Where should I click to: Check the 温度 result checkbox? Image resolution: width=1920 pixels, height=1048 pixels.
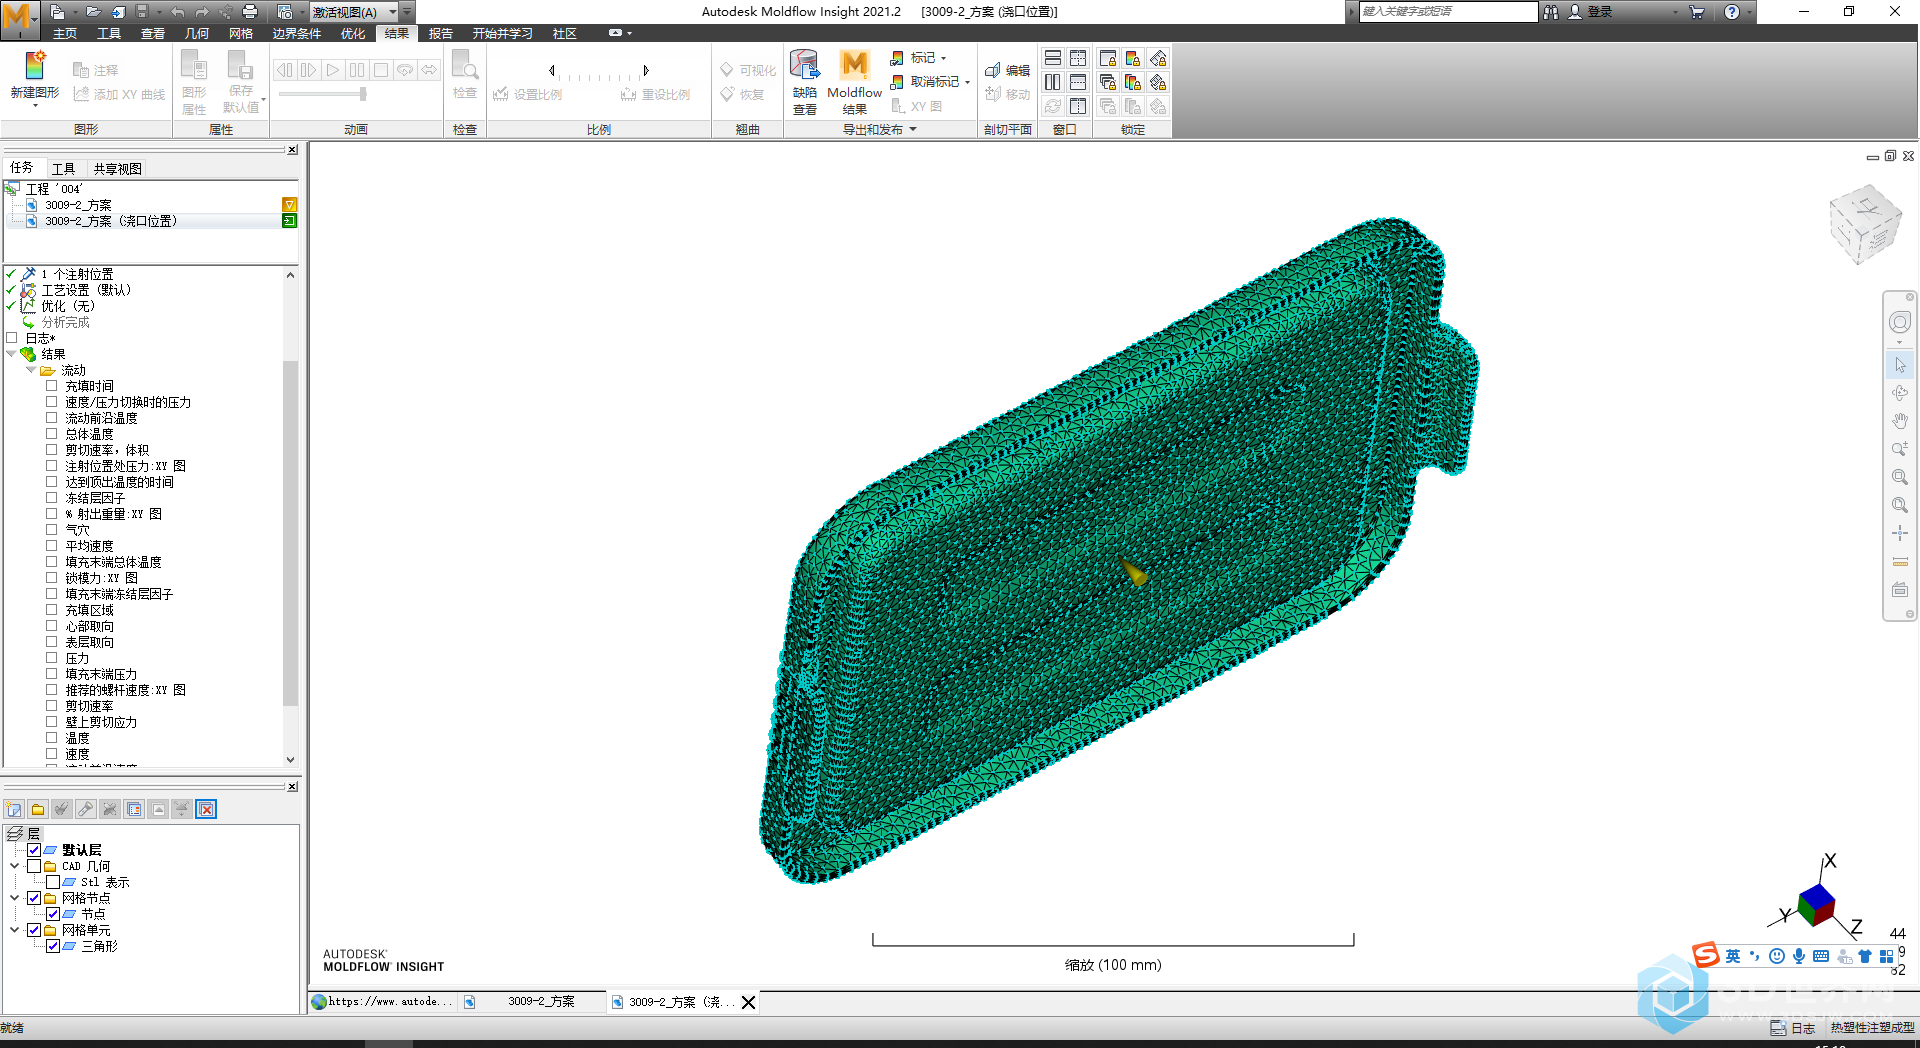pyautogui.click(x=51, y=737)
